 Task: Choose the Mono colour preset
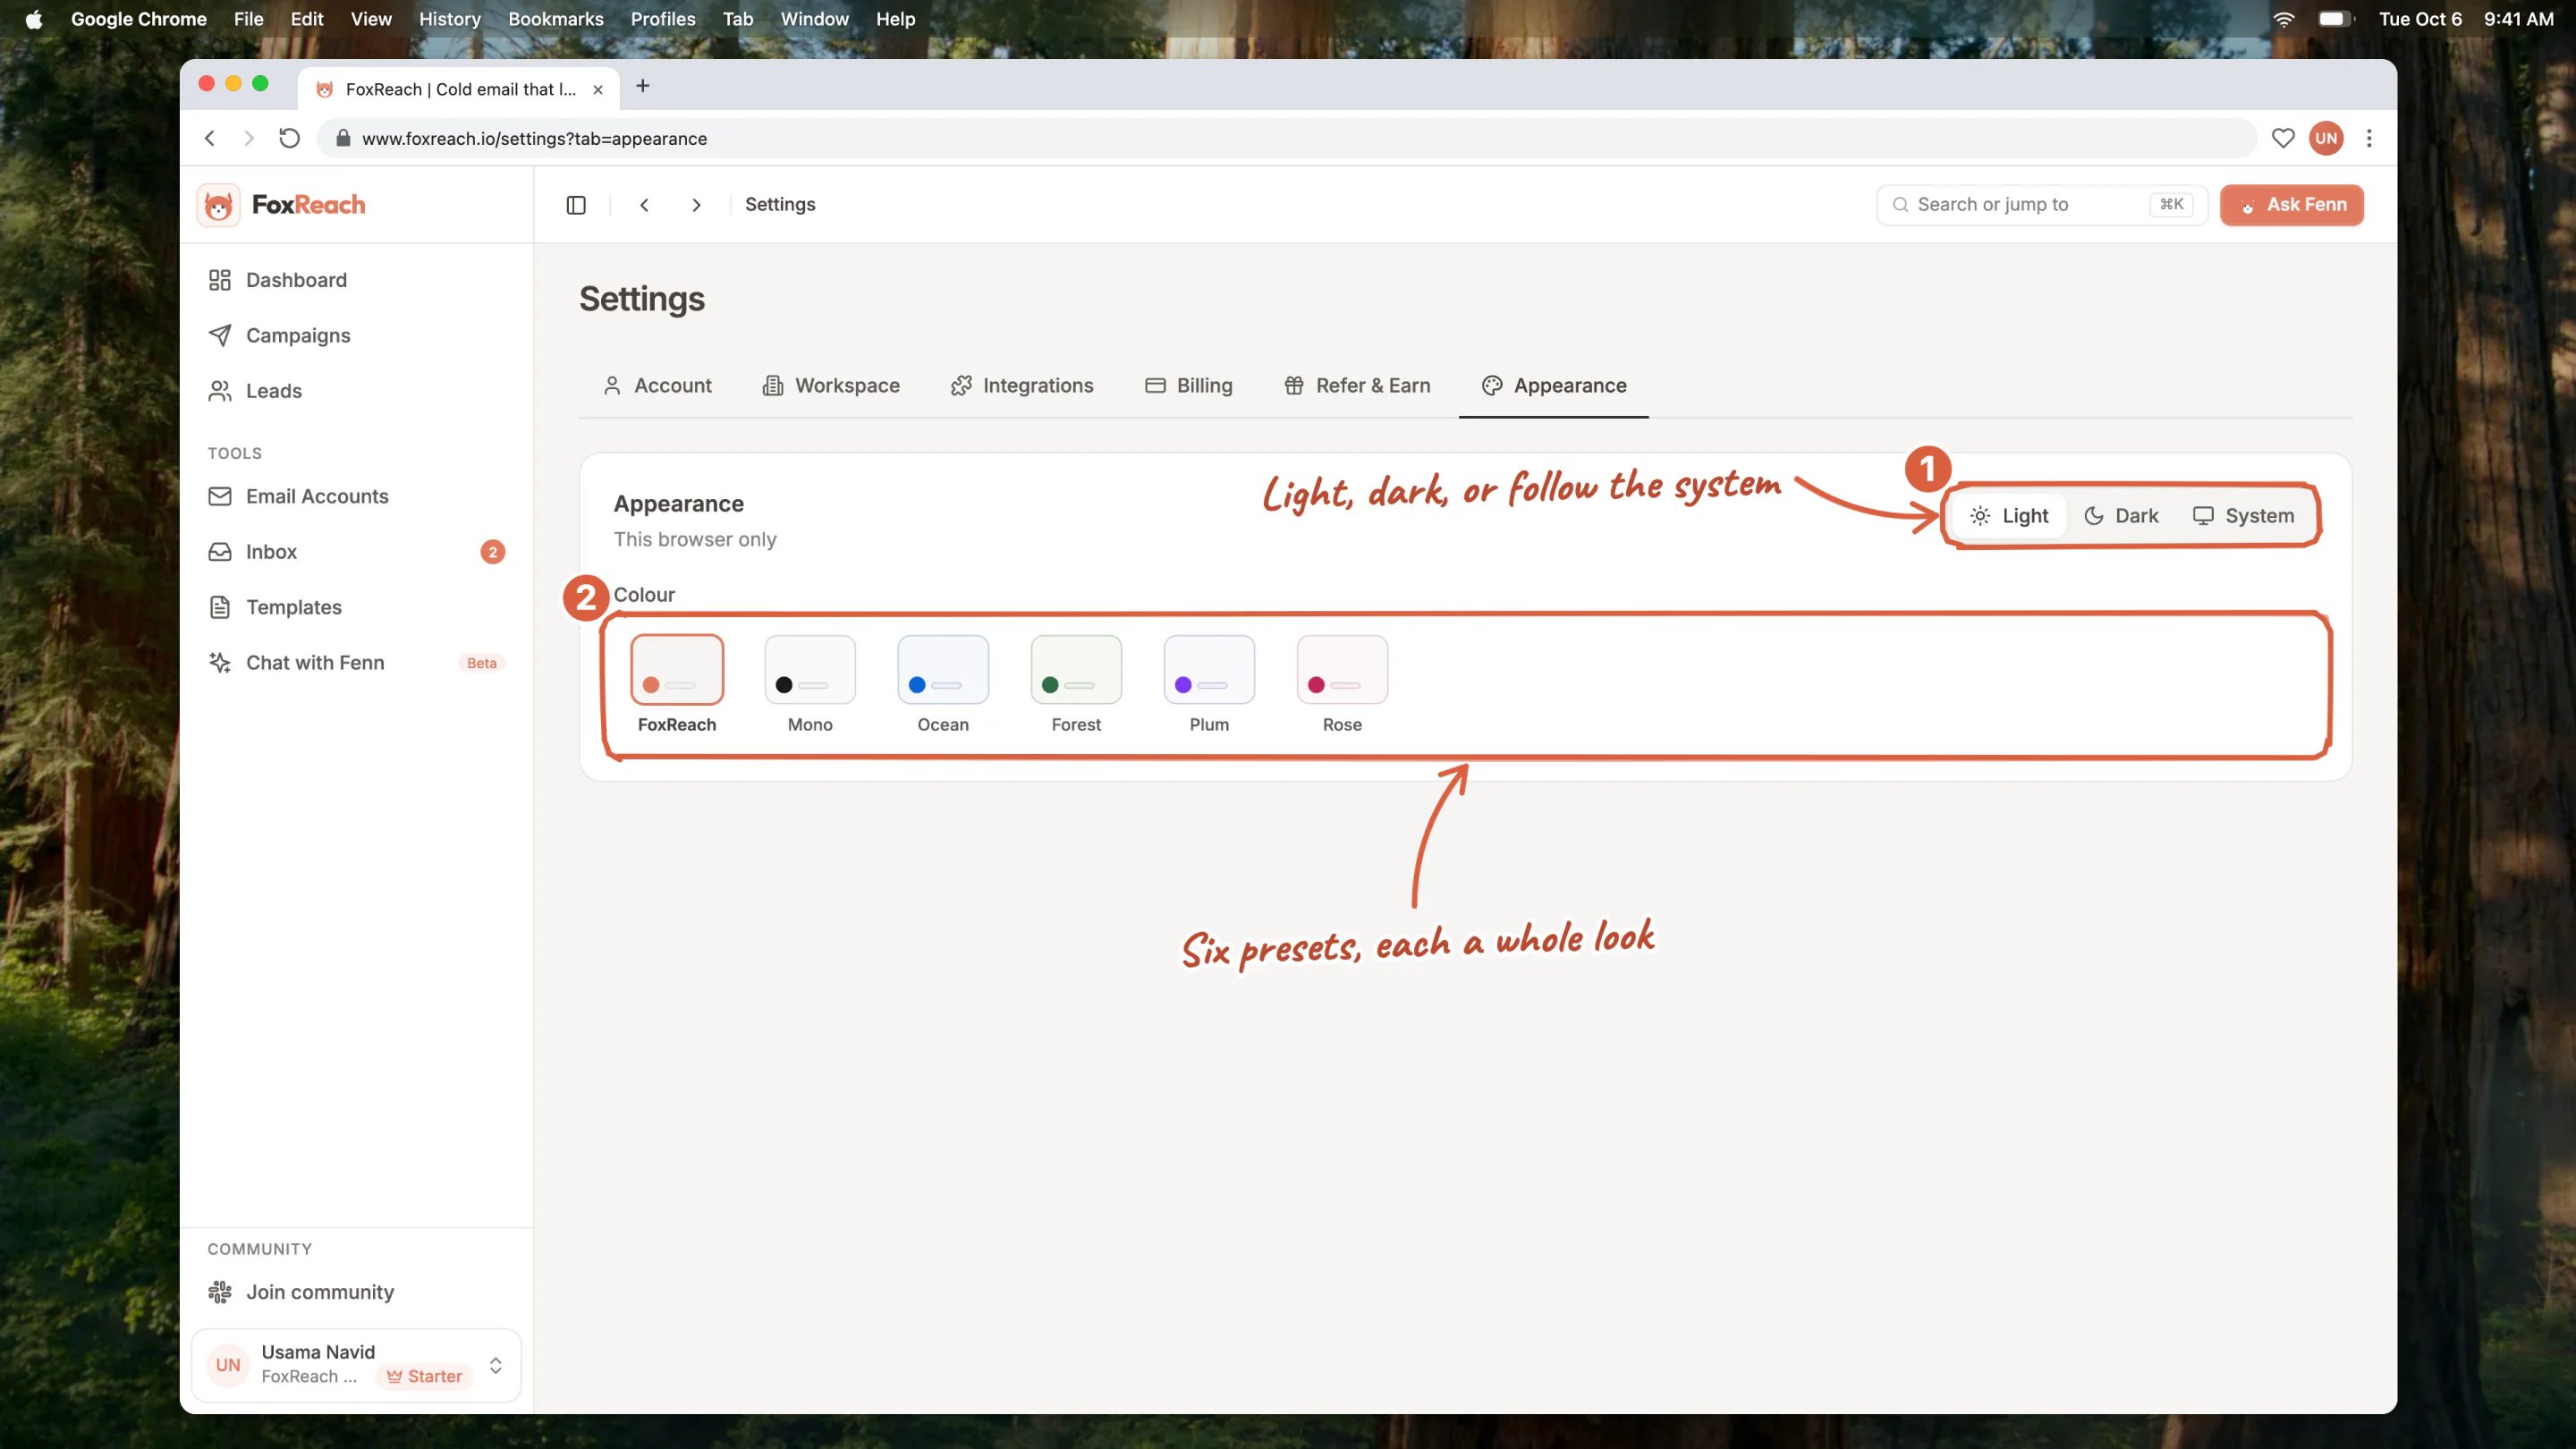(x=810, y=685)
